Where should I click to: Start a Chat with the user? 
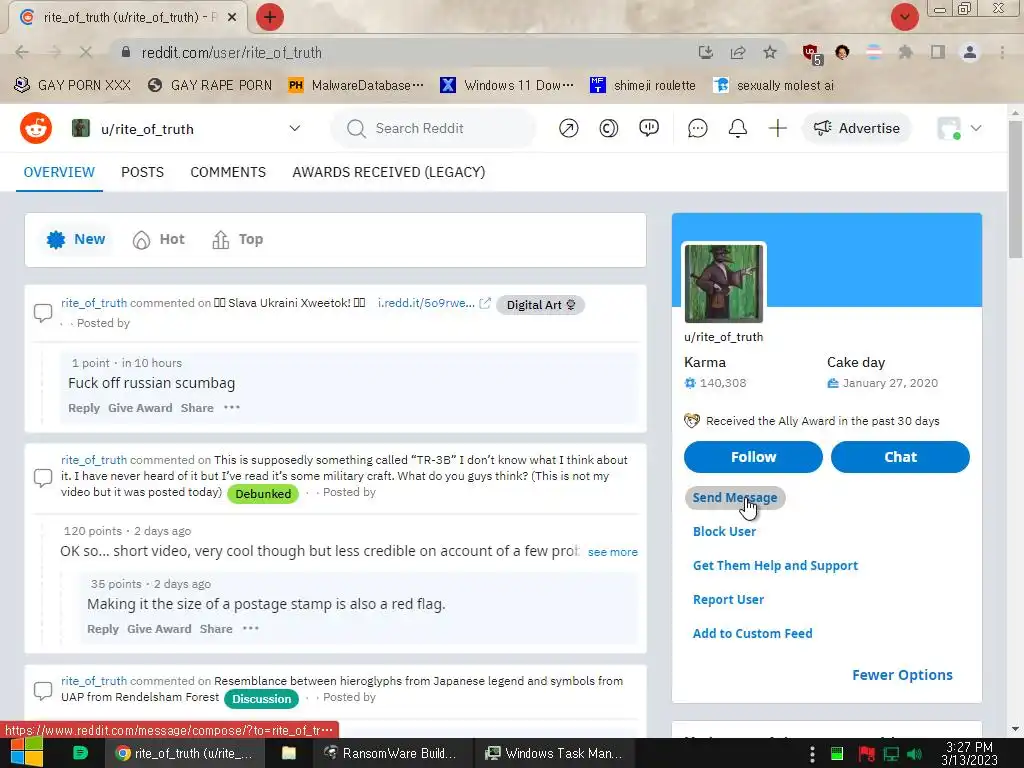[900, 456]
